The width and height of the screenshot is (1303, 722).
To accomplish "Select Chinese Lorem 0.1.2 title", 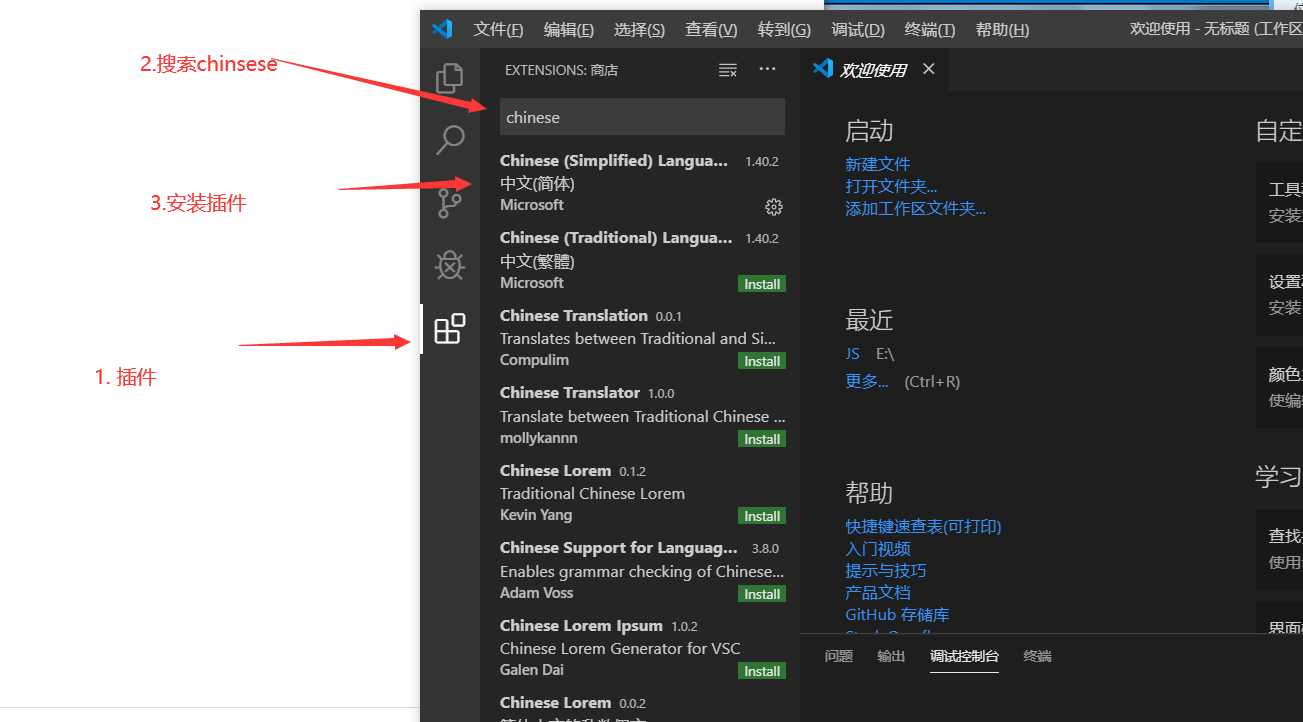I will coord(555,470).
